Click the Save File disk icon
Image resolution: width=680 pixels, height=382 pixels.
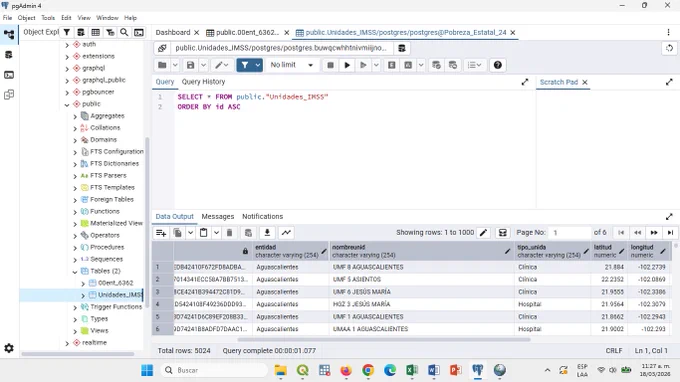coord(190,65)
